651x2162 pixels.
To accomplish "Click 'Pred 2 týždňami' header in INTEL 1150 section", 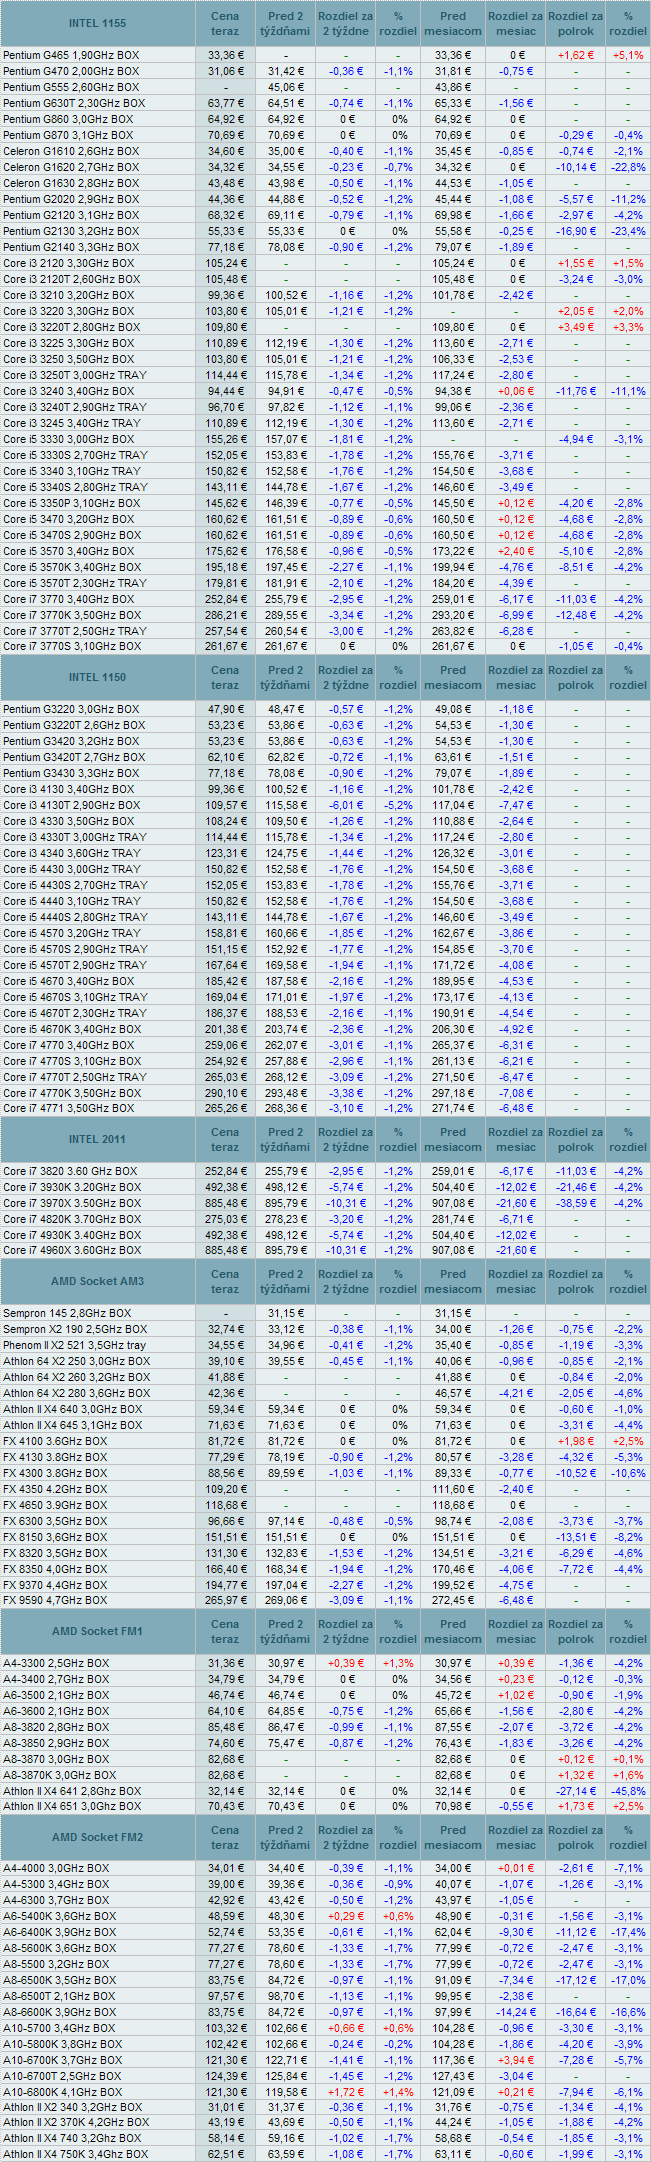I will coord(285,677).
